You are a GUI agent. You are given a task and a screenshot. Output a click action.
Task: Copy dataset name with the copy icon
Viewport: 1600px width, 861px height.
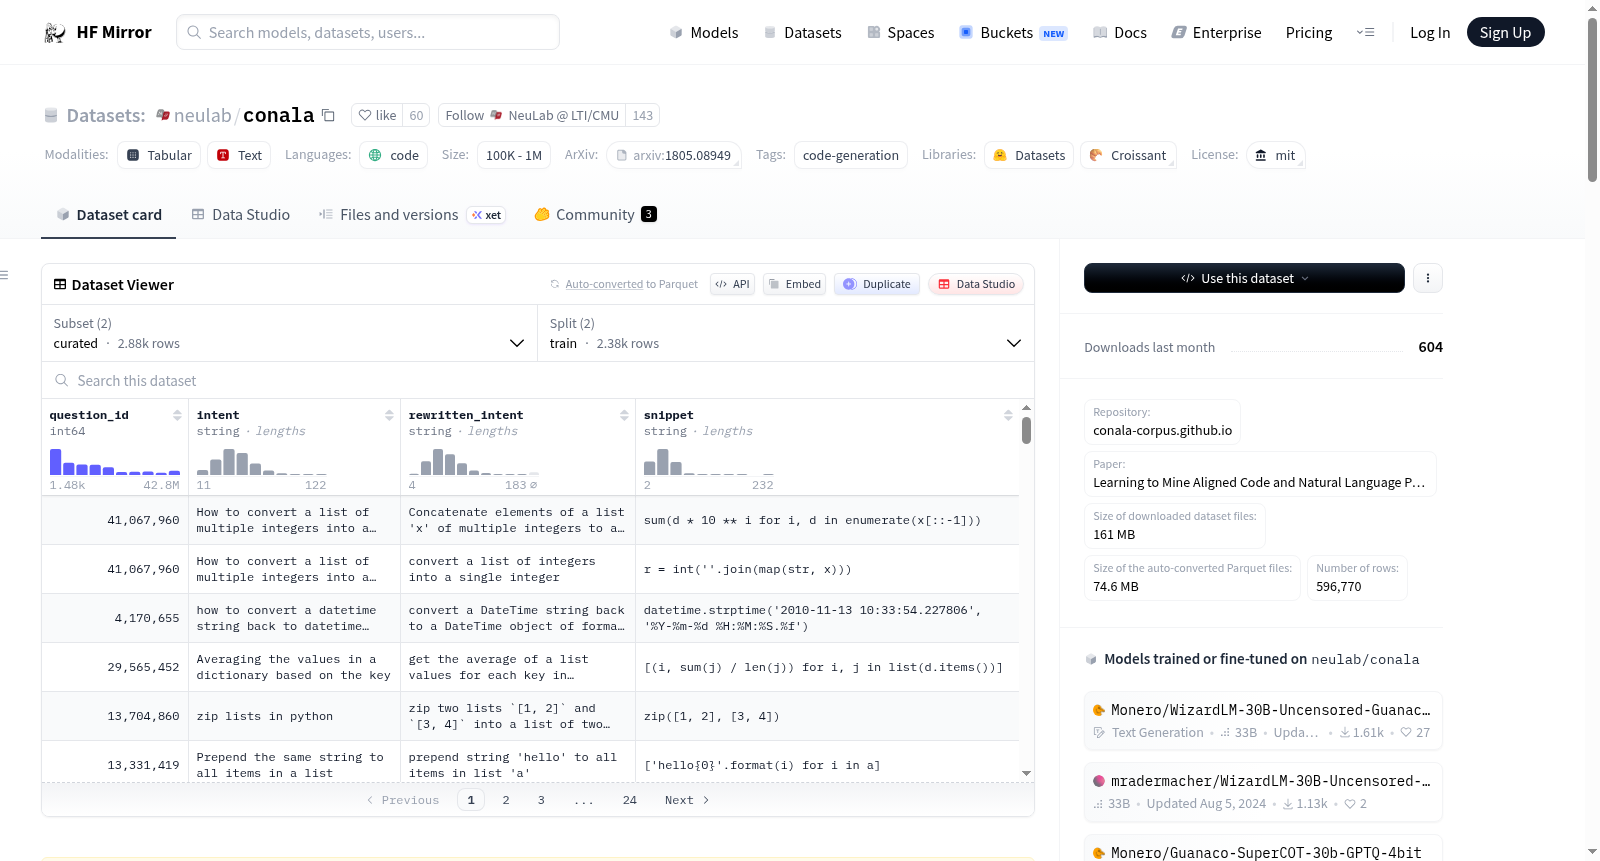tap(328, 115)
